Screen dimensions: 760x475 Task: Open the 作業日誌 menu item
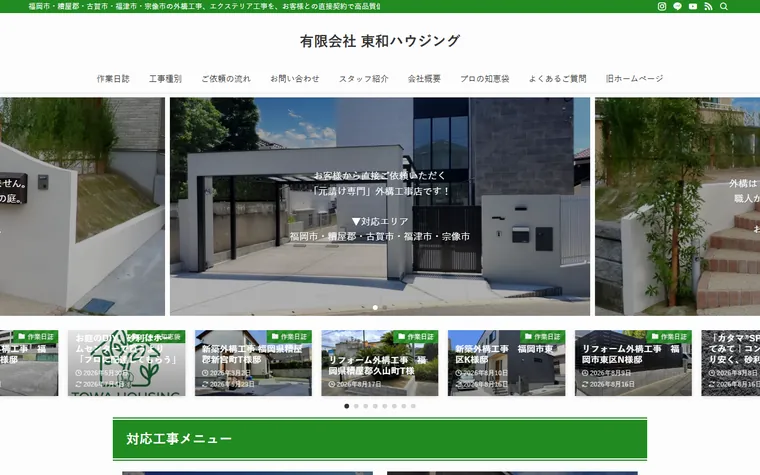click(x=113, y=79)
